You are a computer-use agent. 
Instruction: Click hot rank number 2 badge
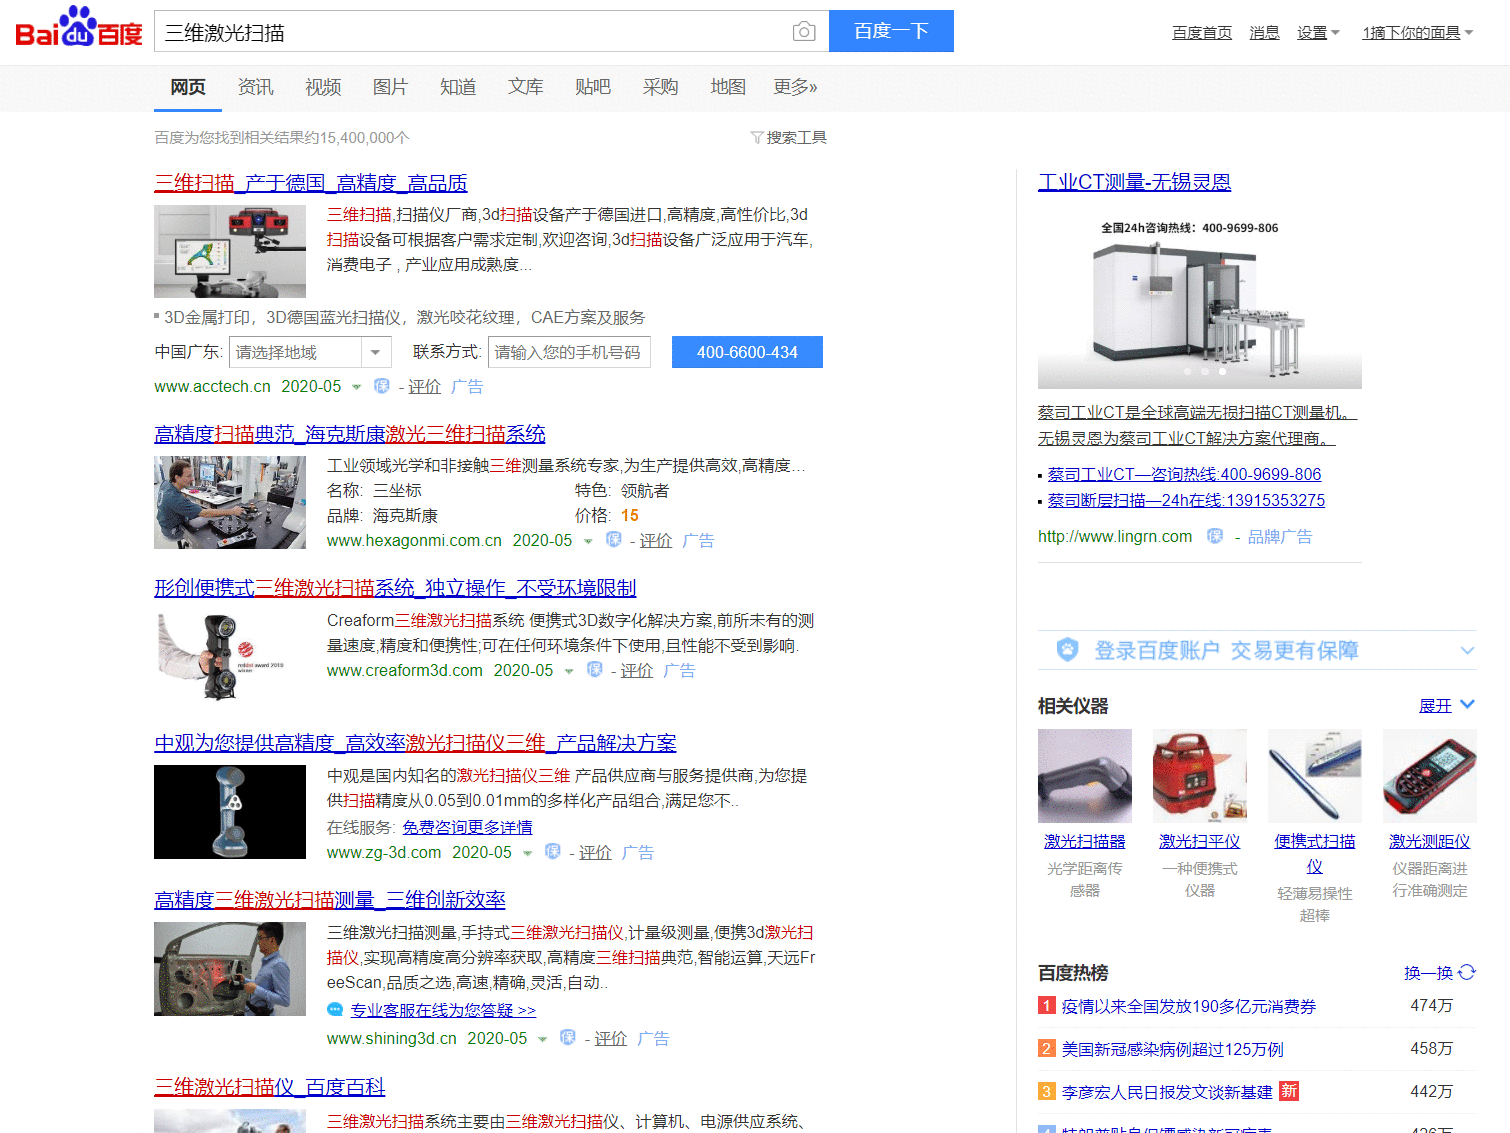click(x=1047, y=1049)
